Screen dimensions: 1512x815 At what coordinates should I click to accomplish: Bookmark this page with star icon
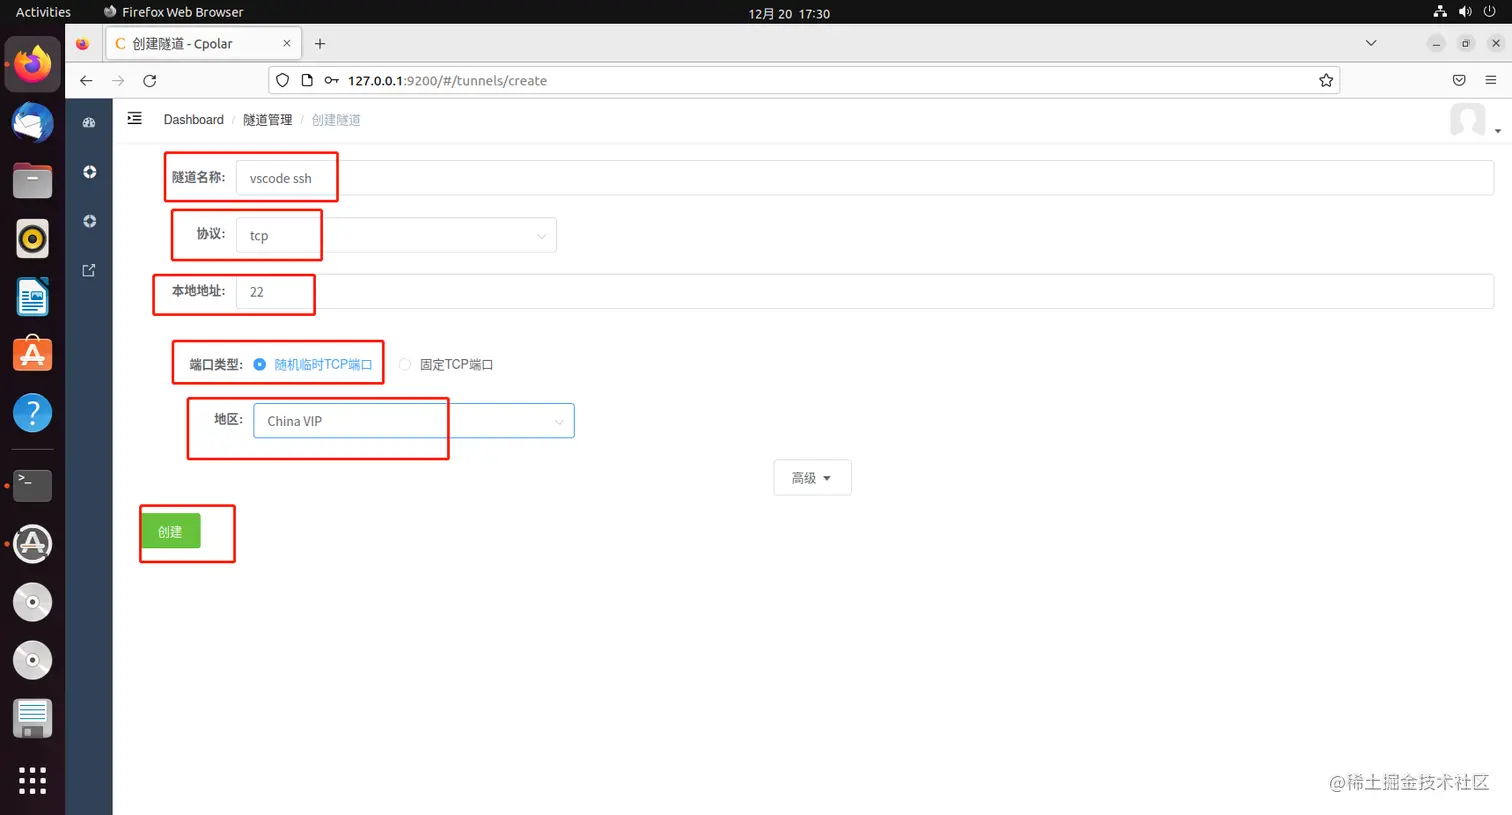pos(1326,80)
